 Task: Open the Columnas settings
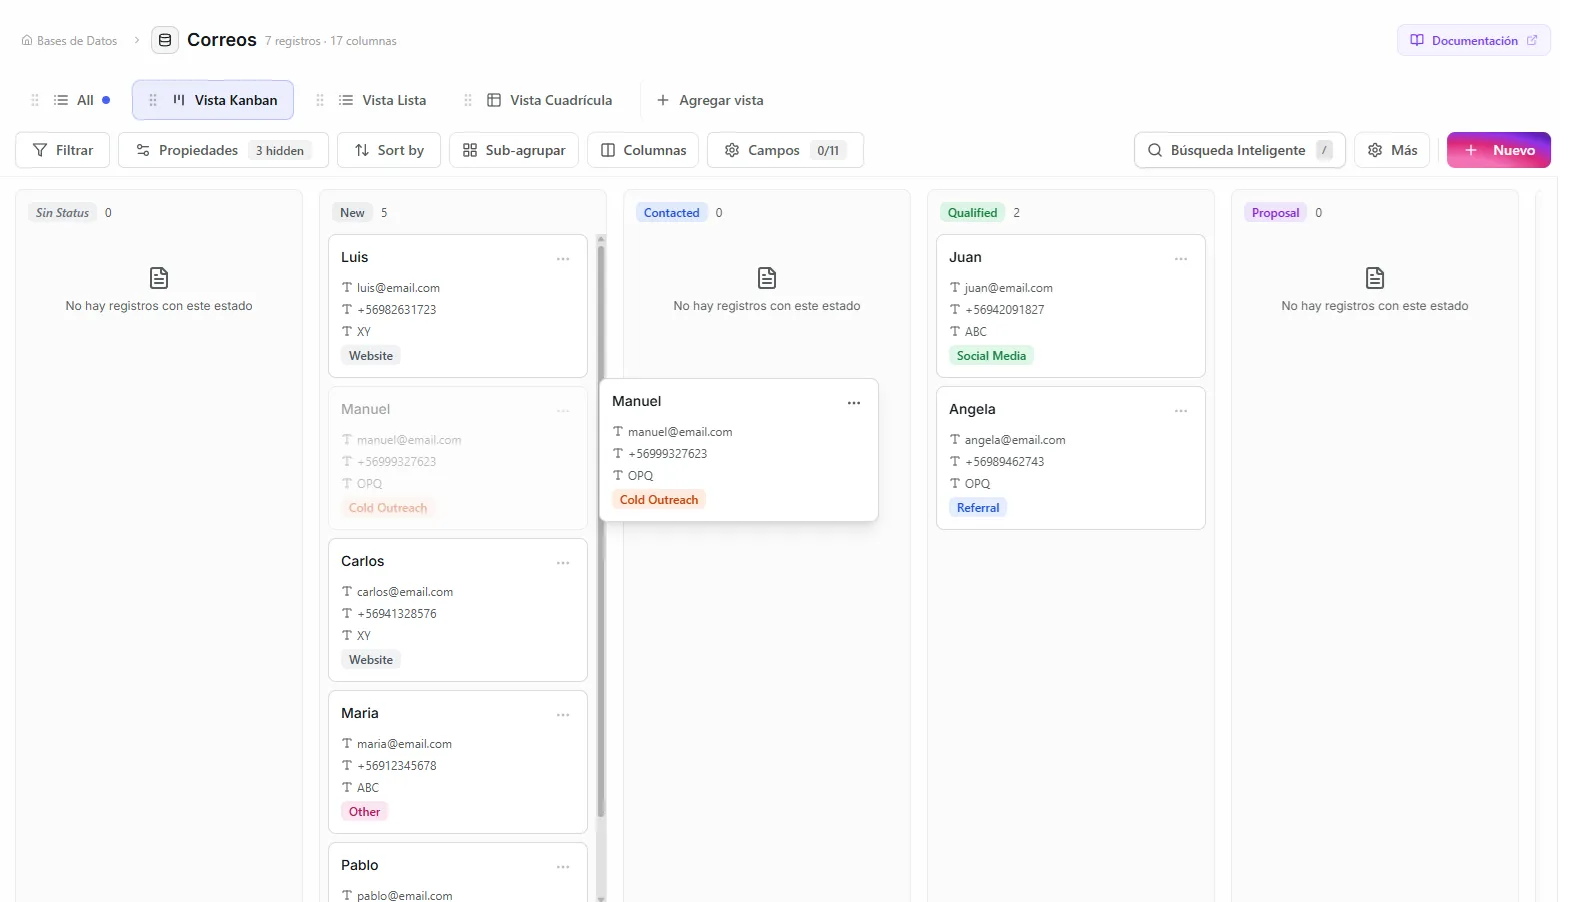(x=643, y=150)
